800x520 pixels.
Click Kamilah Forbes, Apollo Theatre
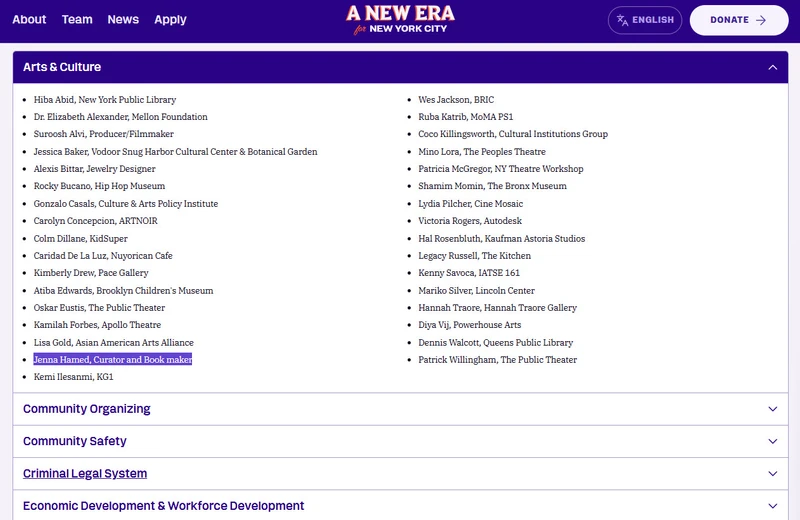(x=97, y=325)
